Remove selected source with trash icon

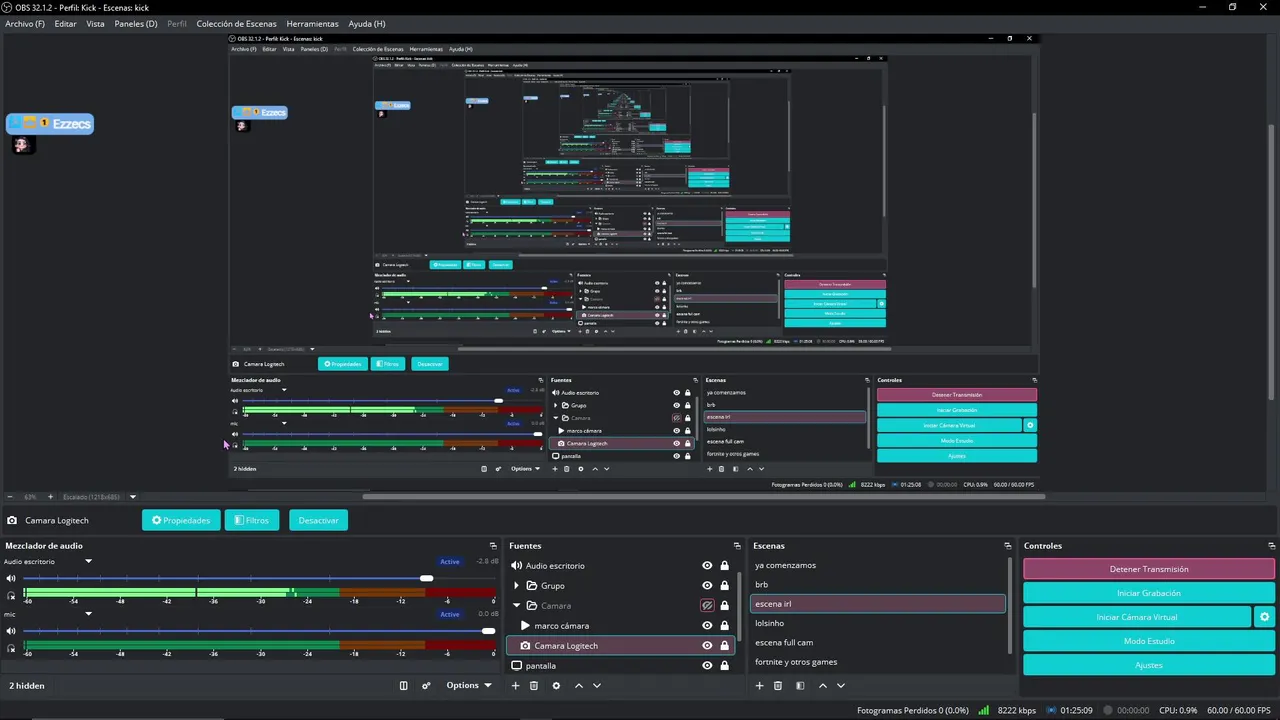534,686
